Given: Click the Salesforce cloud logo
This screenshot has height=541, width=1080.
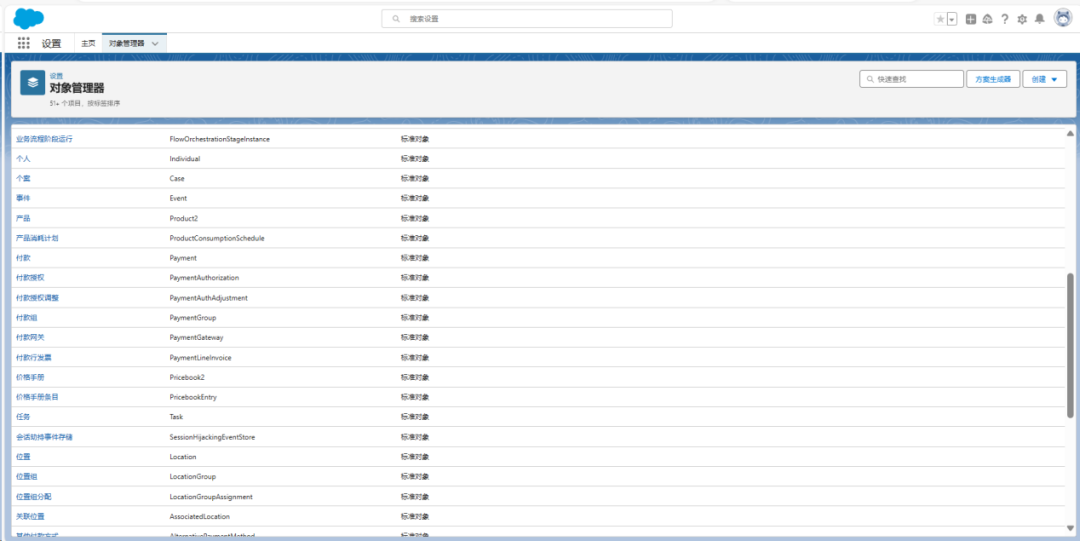Looking at the screenshot, I should point(28,18).
